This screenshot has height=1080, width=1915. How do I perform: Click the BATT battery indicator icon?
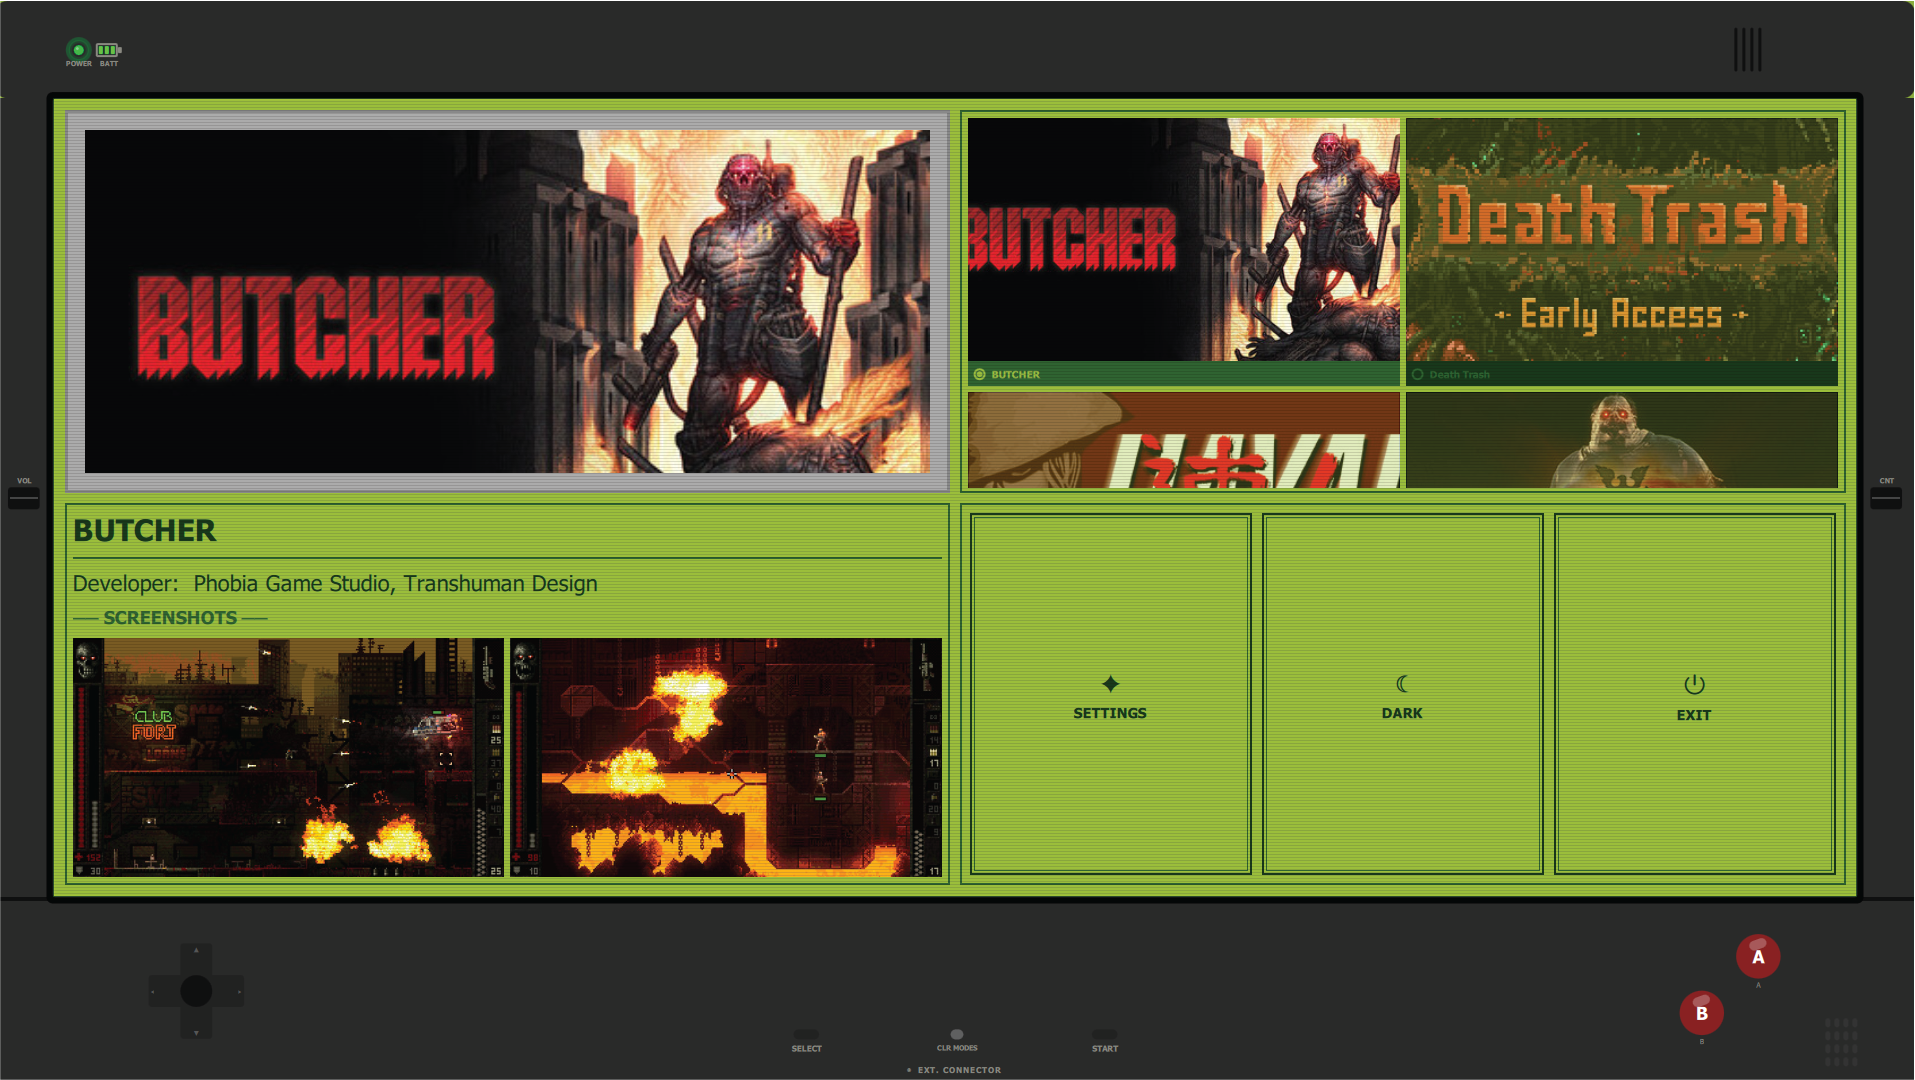[x=108, y=50]
